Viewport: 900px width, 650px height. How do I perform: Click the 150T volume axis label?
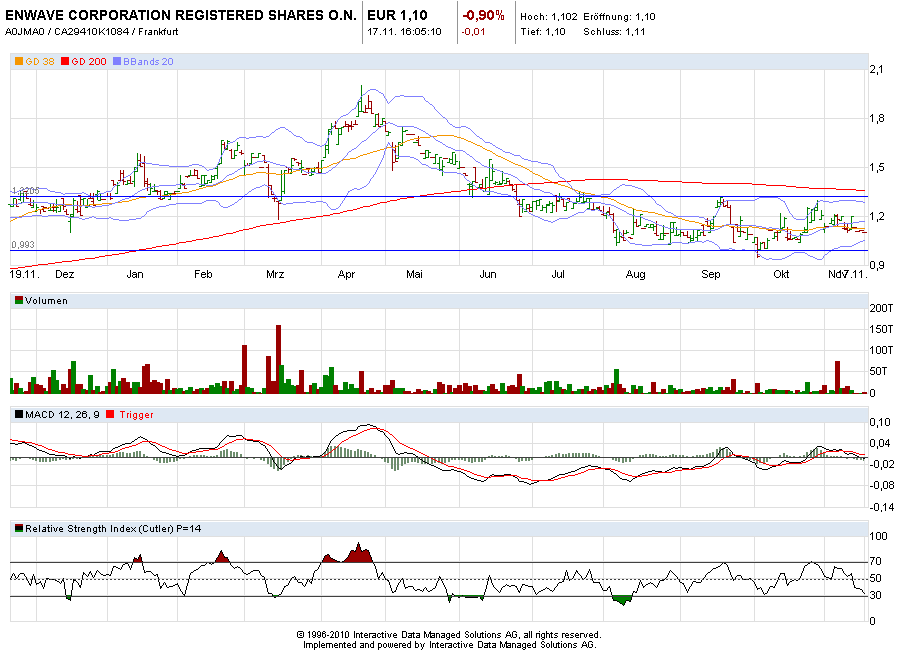[881, 329]
